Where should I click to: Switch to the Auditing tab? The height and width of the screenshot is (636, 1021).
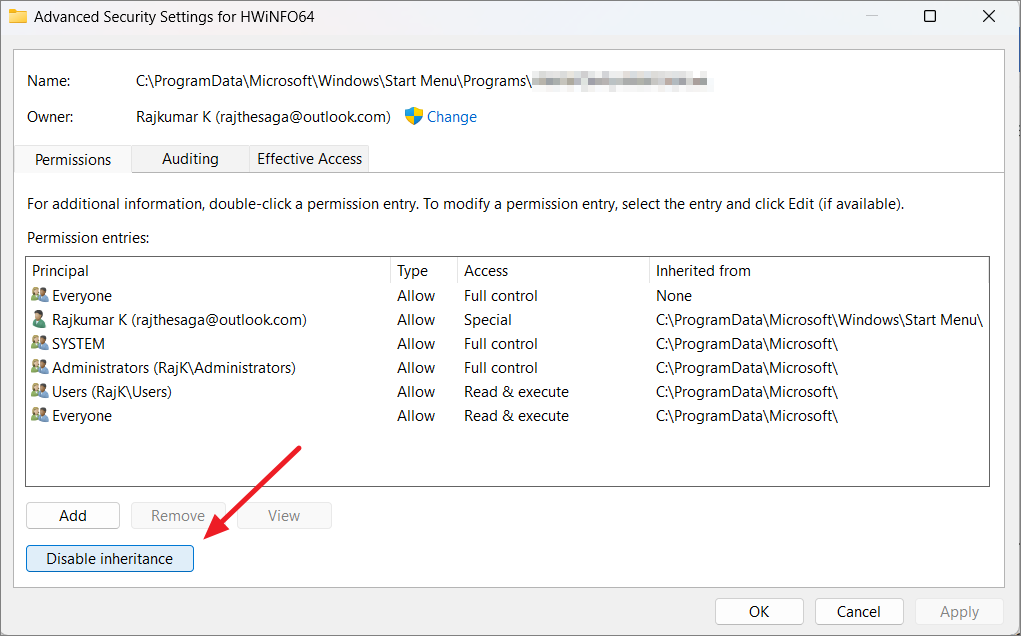point(190,158)
